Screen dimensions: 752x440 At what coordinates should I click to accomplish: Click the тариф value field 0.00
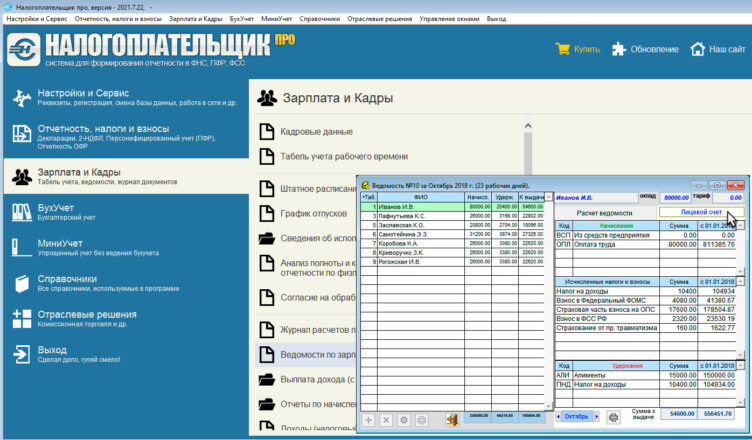click(x=728, y=198)
